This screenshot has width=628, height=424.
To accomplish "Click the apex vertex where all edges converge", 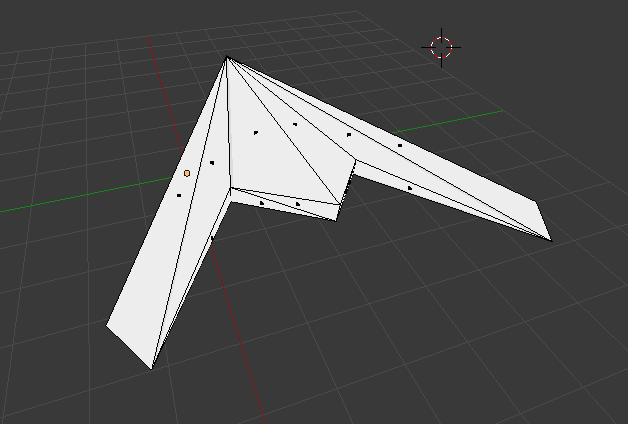I will coord(227,57).
